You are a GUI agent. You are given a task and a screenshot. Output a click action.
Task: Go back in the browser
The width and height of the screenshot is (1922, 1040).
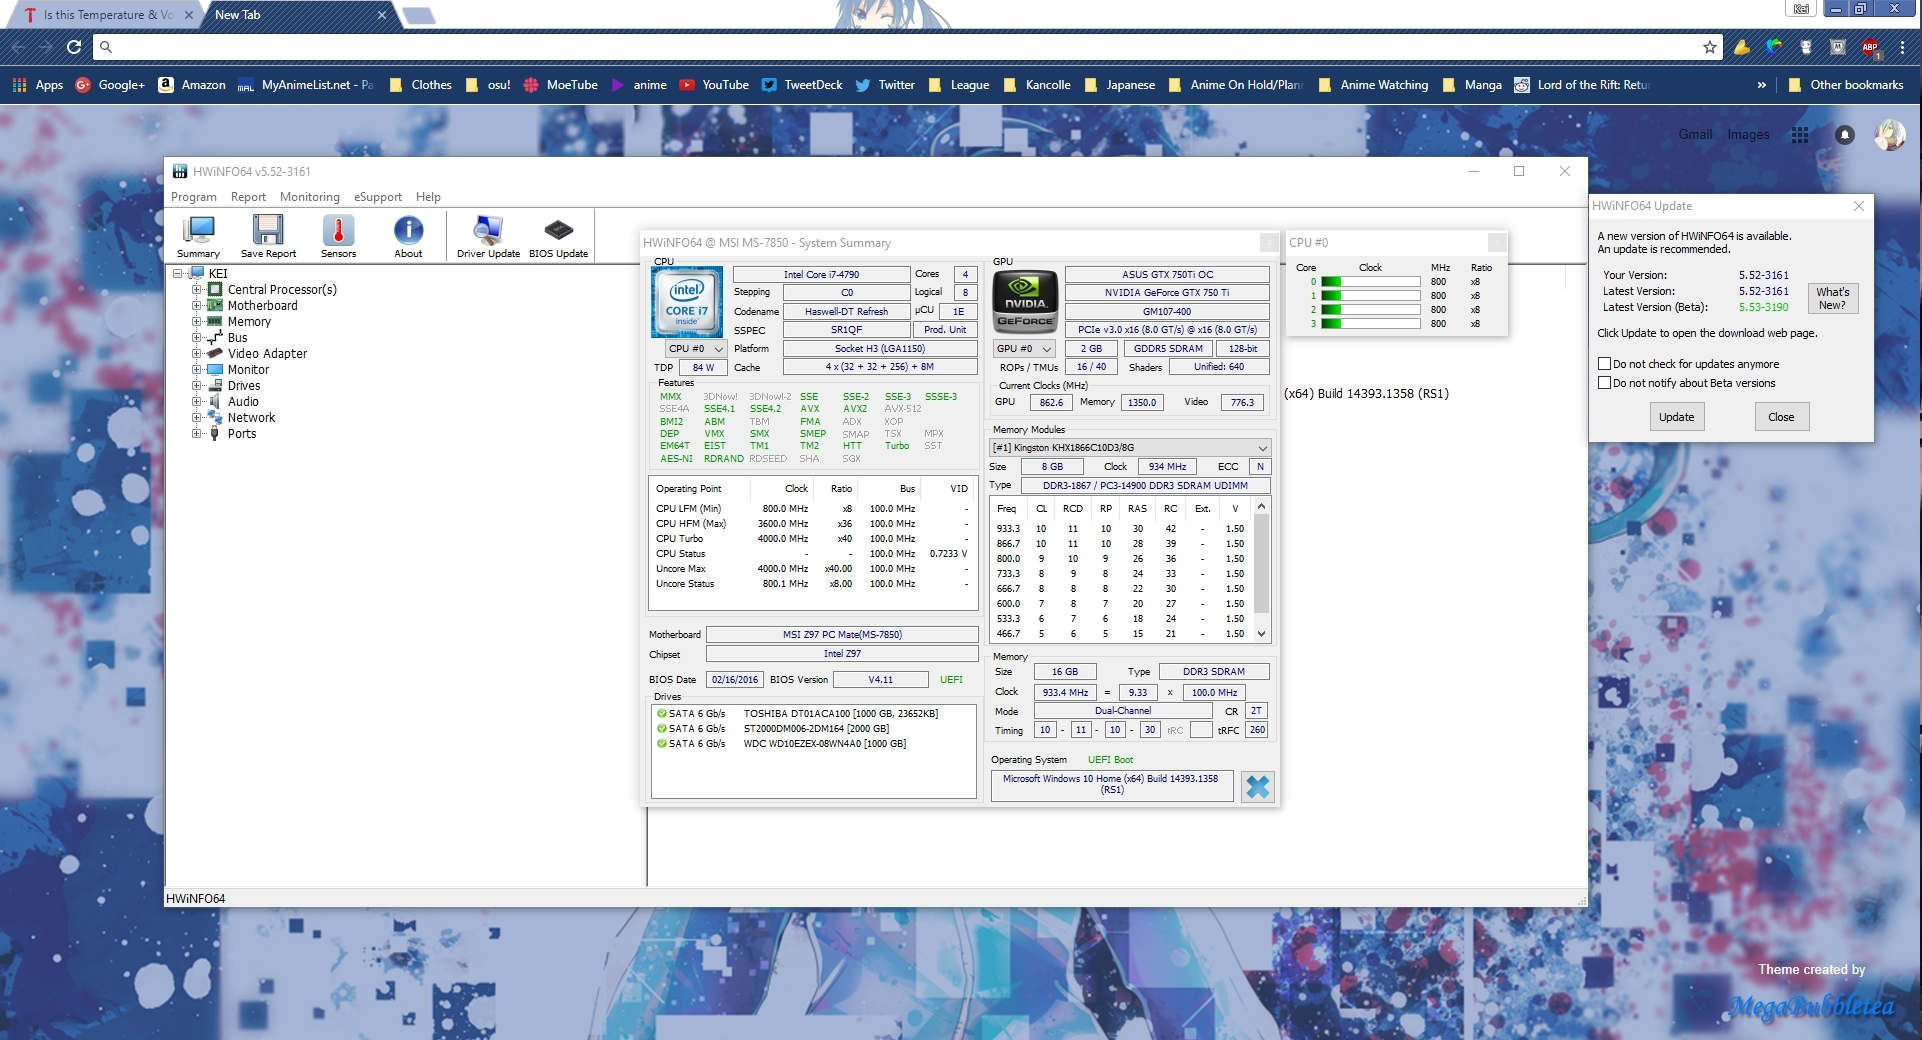click(x=18, y=47)
